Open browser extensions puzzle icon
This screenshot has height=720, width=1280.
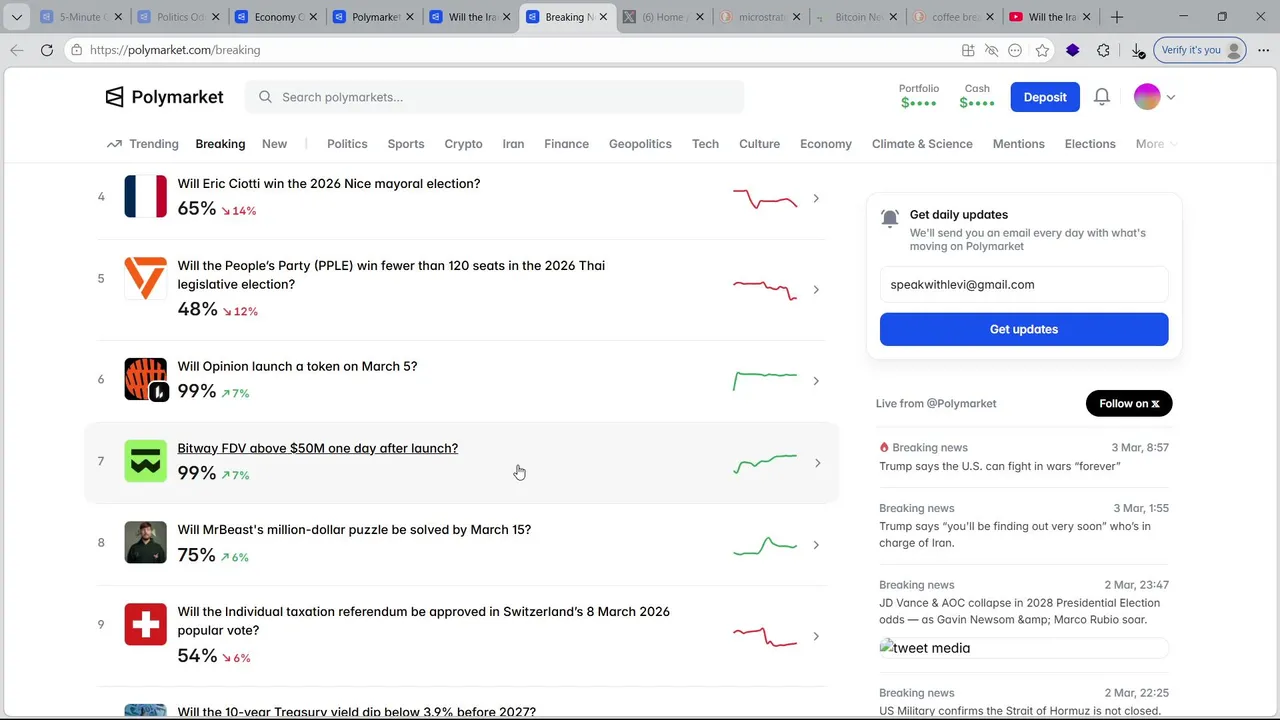(x=1103, y=50)
